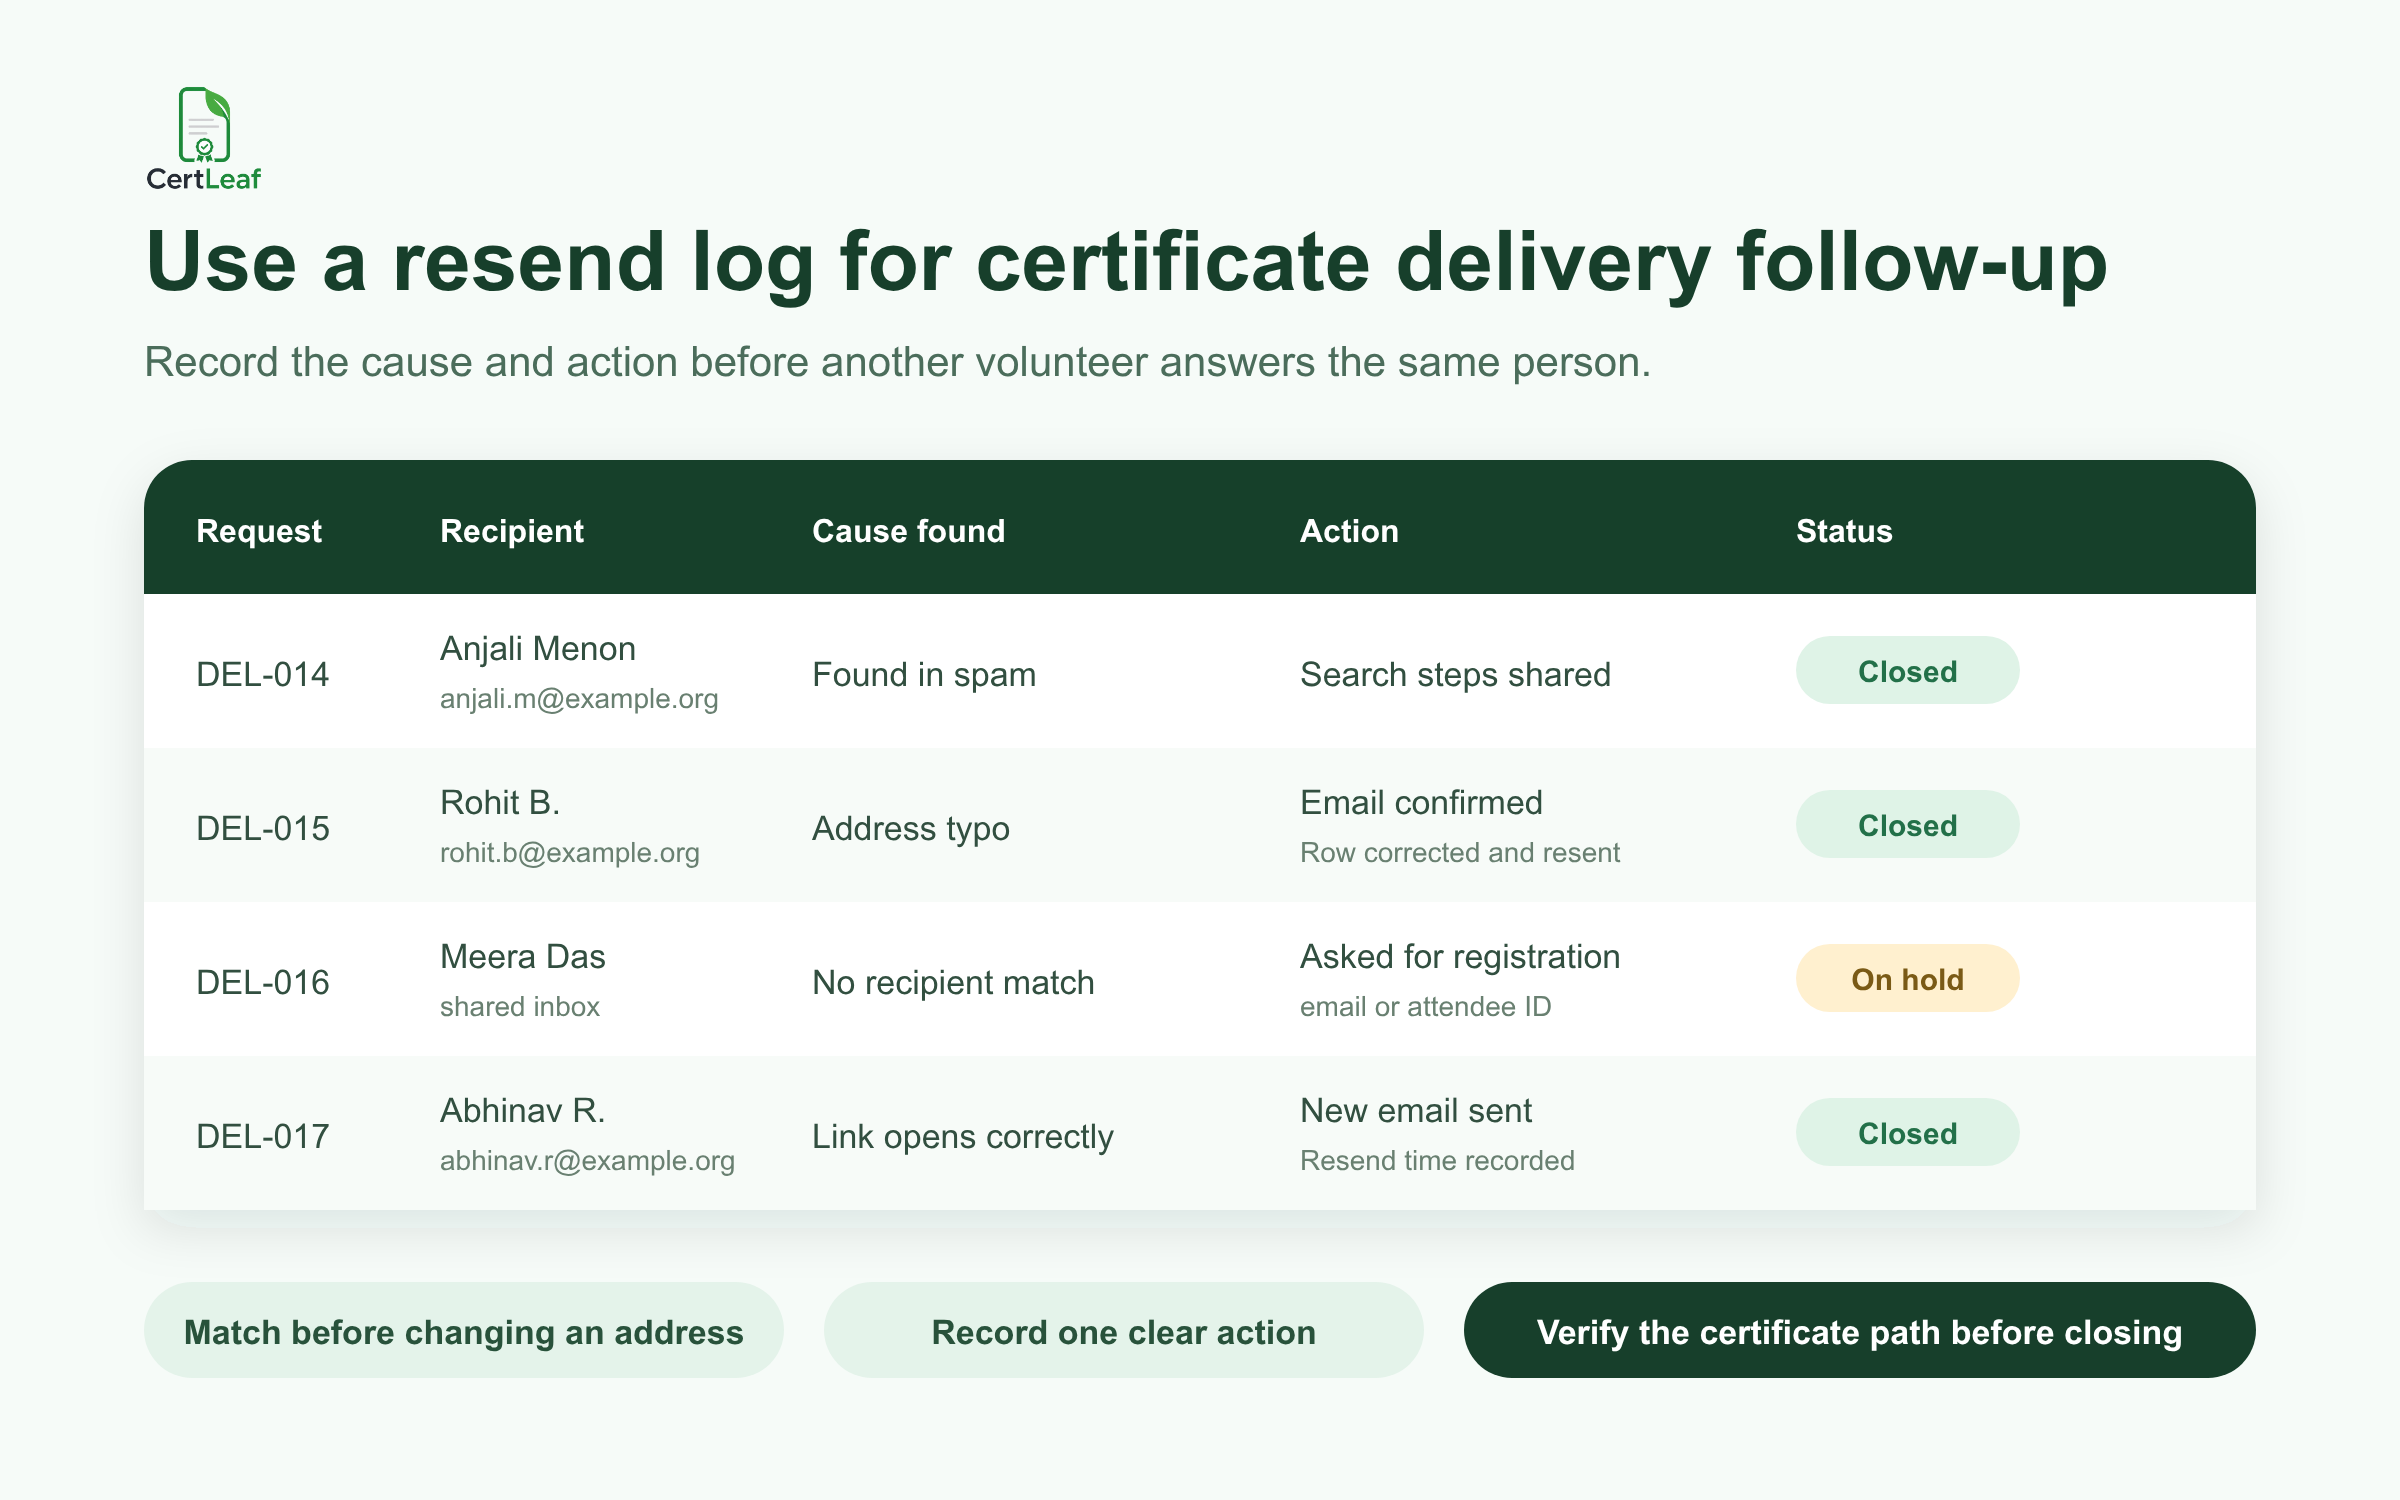2400x1500 pixels.
Task: Click the subtitle about recording cause and action
Action: [897, 362]
